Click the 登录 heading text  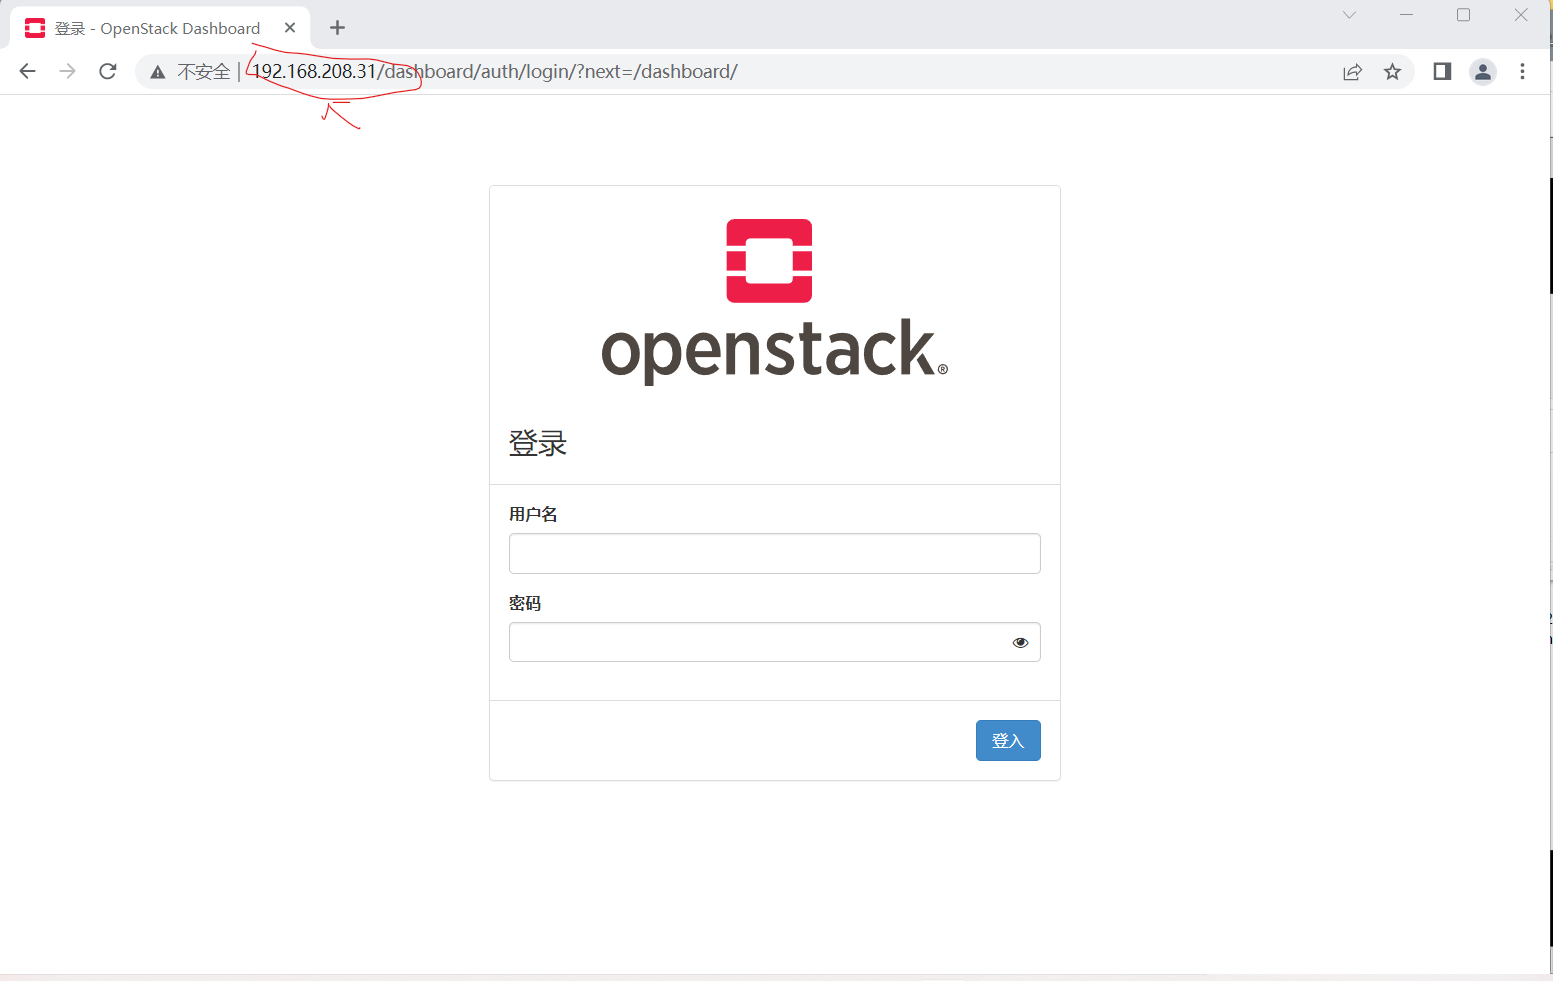(538, 443)
